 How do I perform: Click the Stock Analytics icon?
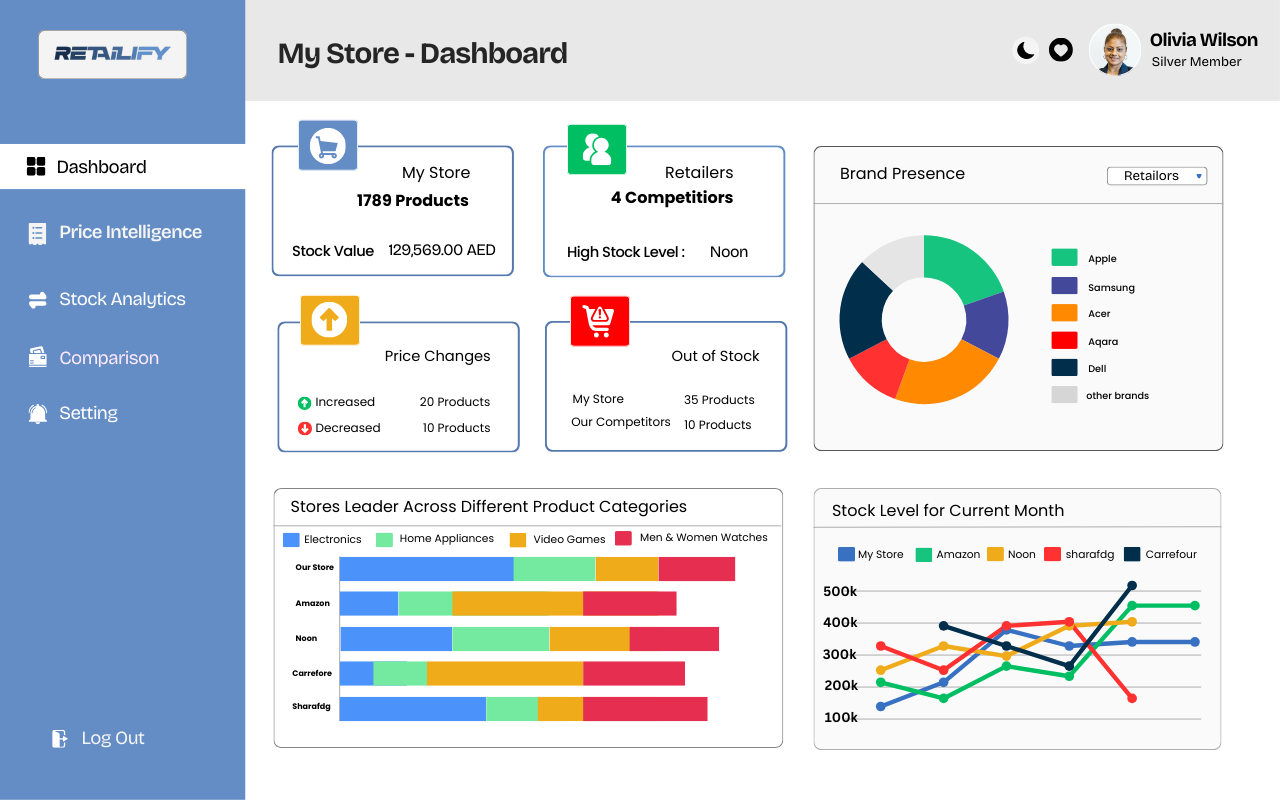click(35, 298)
